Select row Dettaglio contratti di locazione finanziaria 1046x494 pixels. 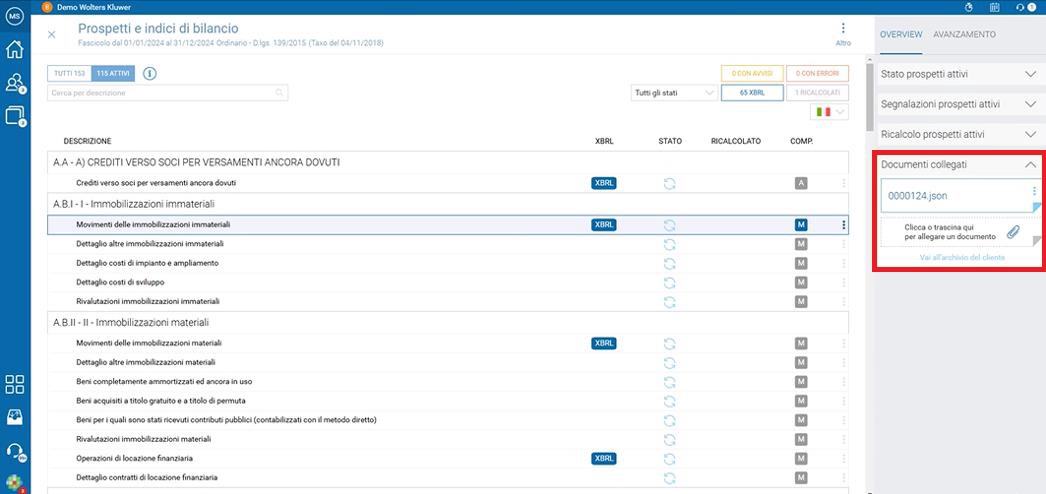448,478
